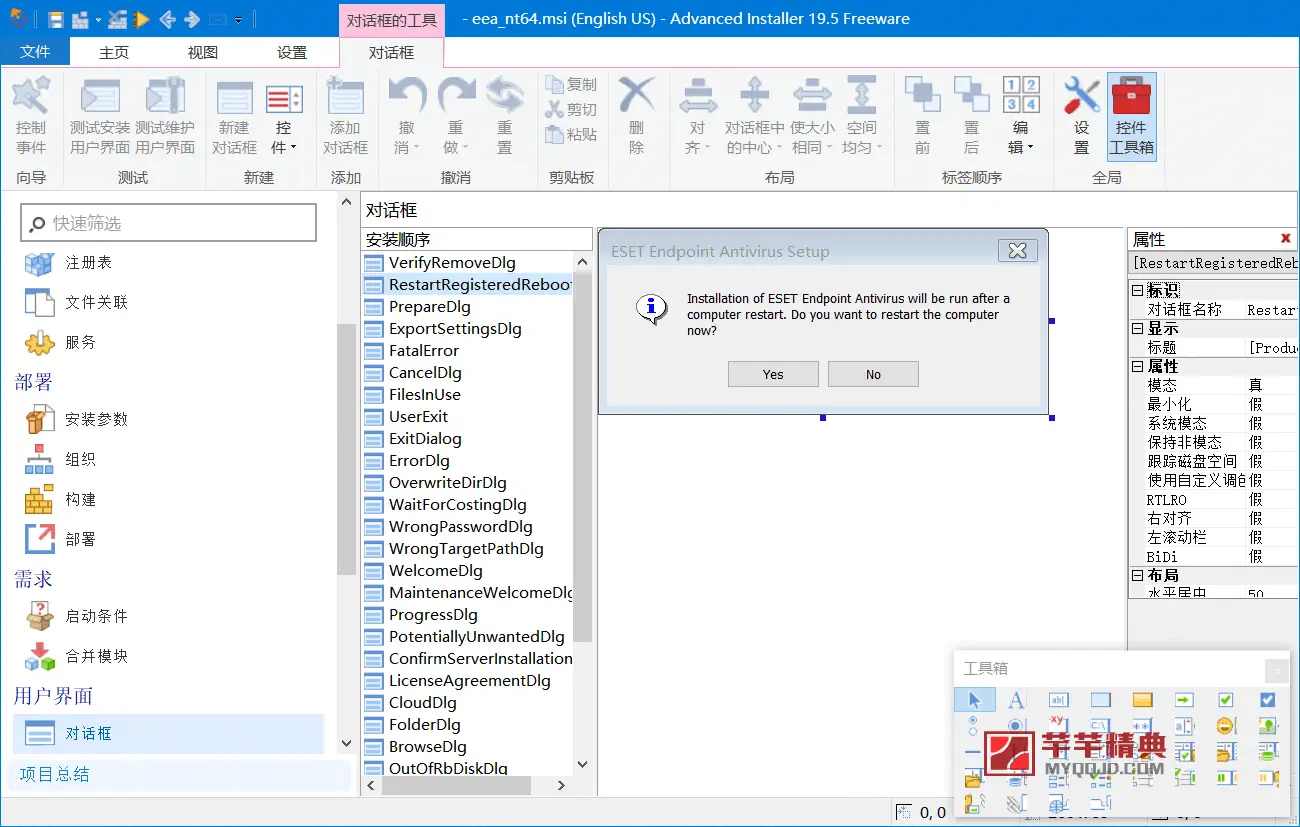This screenshot has height=827, width=1300.
Task: Switch to the 视图 ribbon tab
Action: pos(202,52)
